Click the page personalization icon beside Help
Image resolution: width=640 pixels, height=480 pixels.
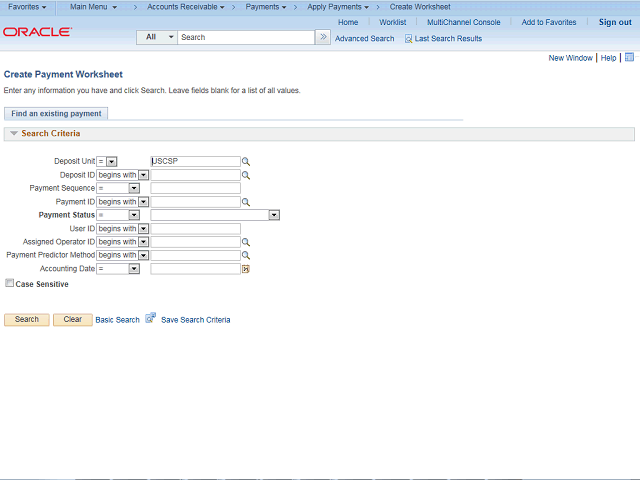pos(629,57)
